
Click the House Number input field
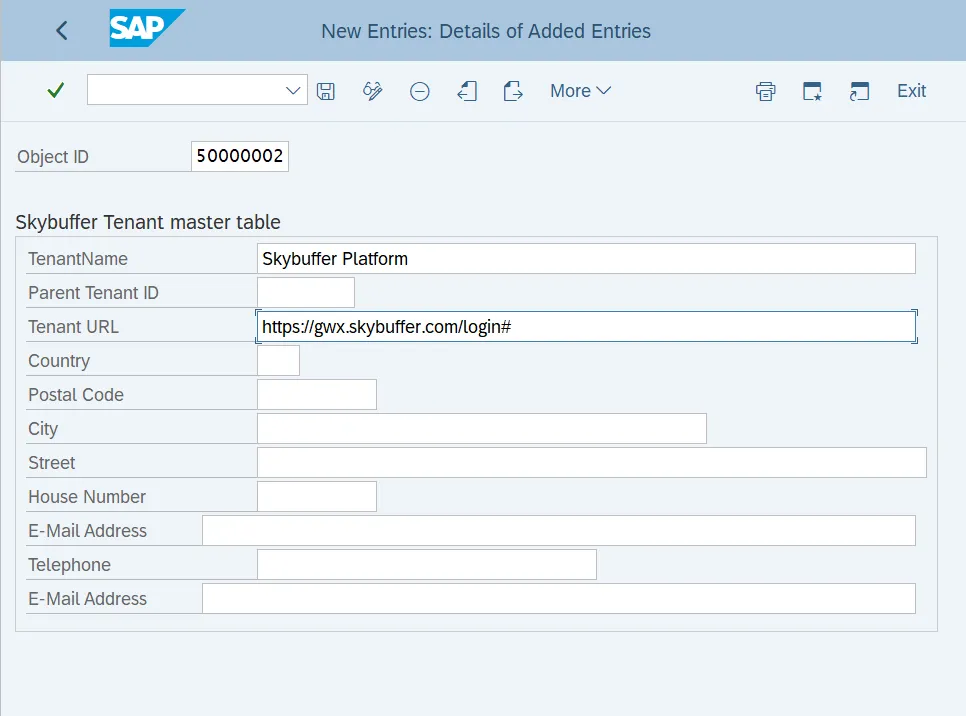(x=317, y=497)
